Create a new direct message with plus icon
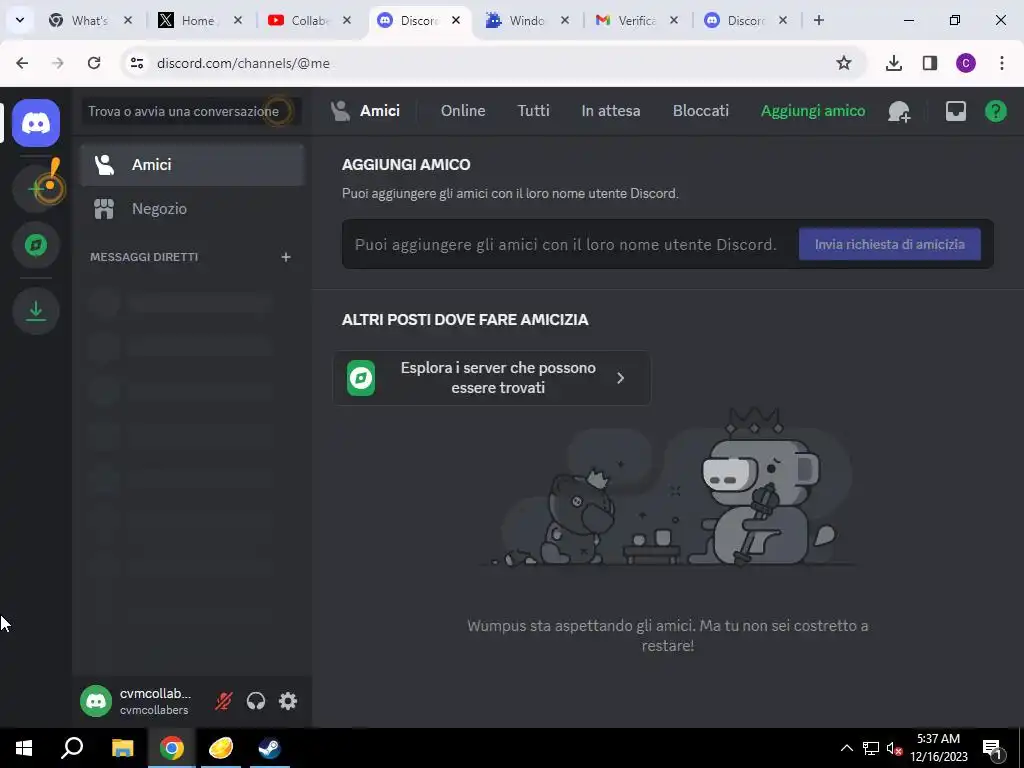Screen dimensions: 1024x768 point(285,257)
